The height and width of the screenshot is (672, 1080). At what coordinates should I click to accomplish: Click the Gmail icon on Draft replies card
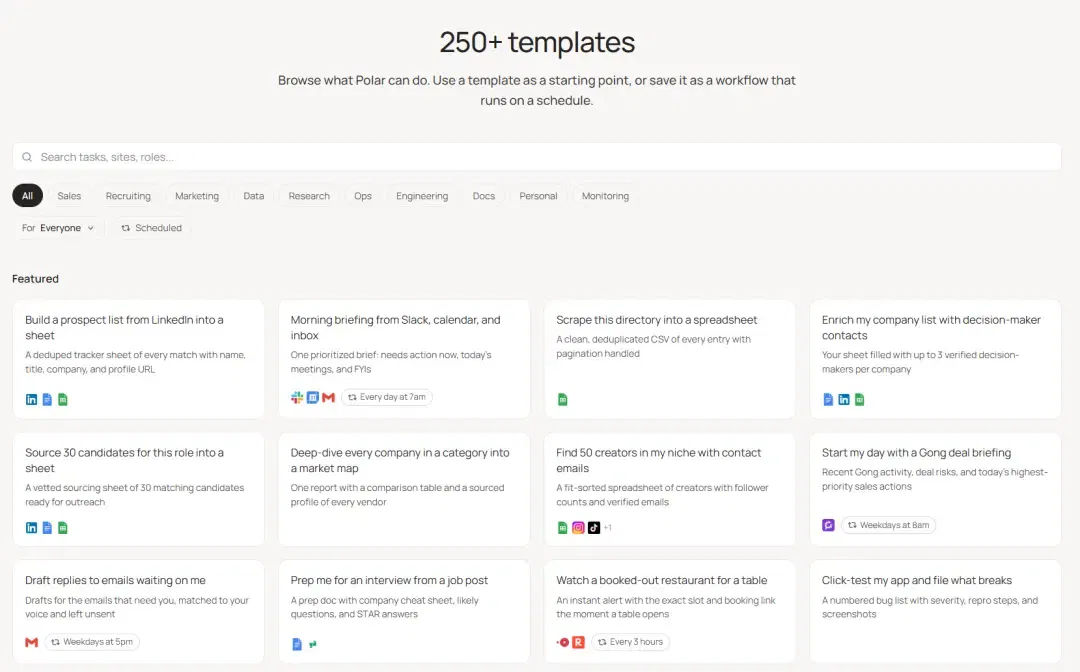coord(32,642)
